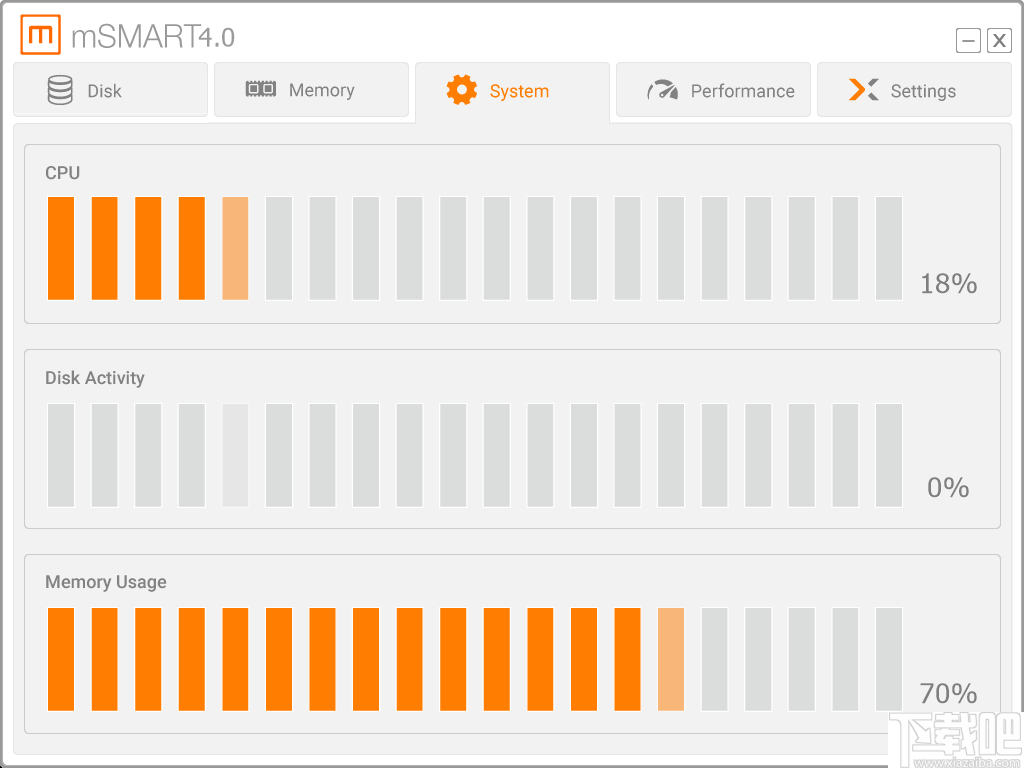Select the active System tab
The height and width of the screenshot is (768, 1024).
coord(513,90)
